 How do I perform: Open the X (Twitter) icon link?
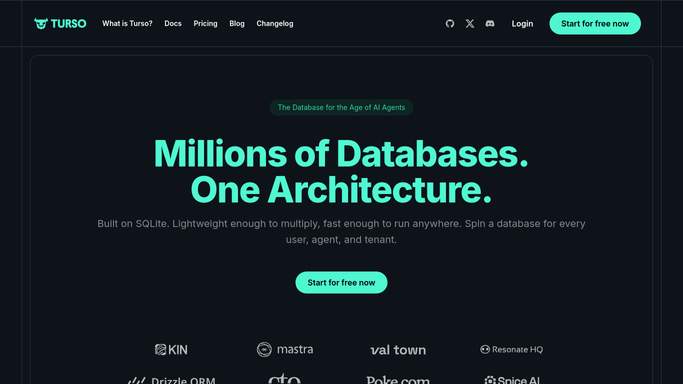[470, 24]
